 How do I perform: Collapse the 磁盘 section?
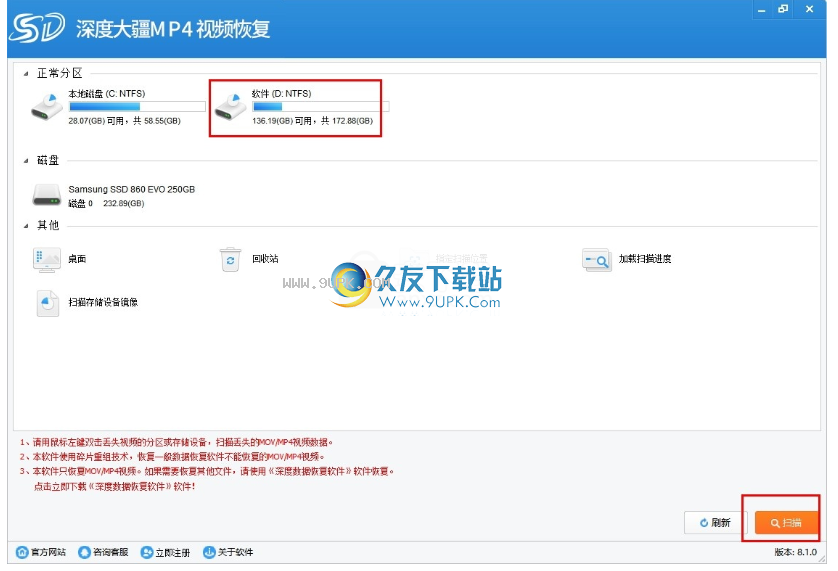26,160
